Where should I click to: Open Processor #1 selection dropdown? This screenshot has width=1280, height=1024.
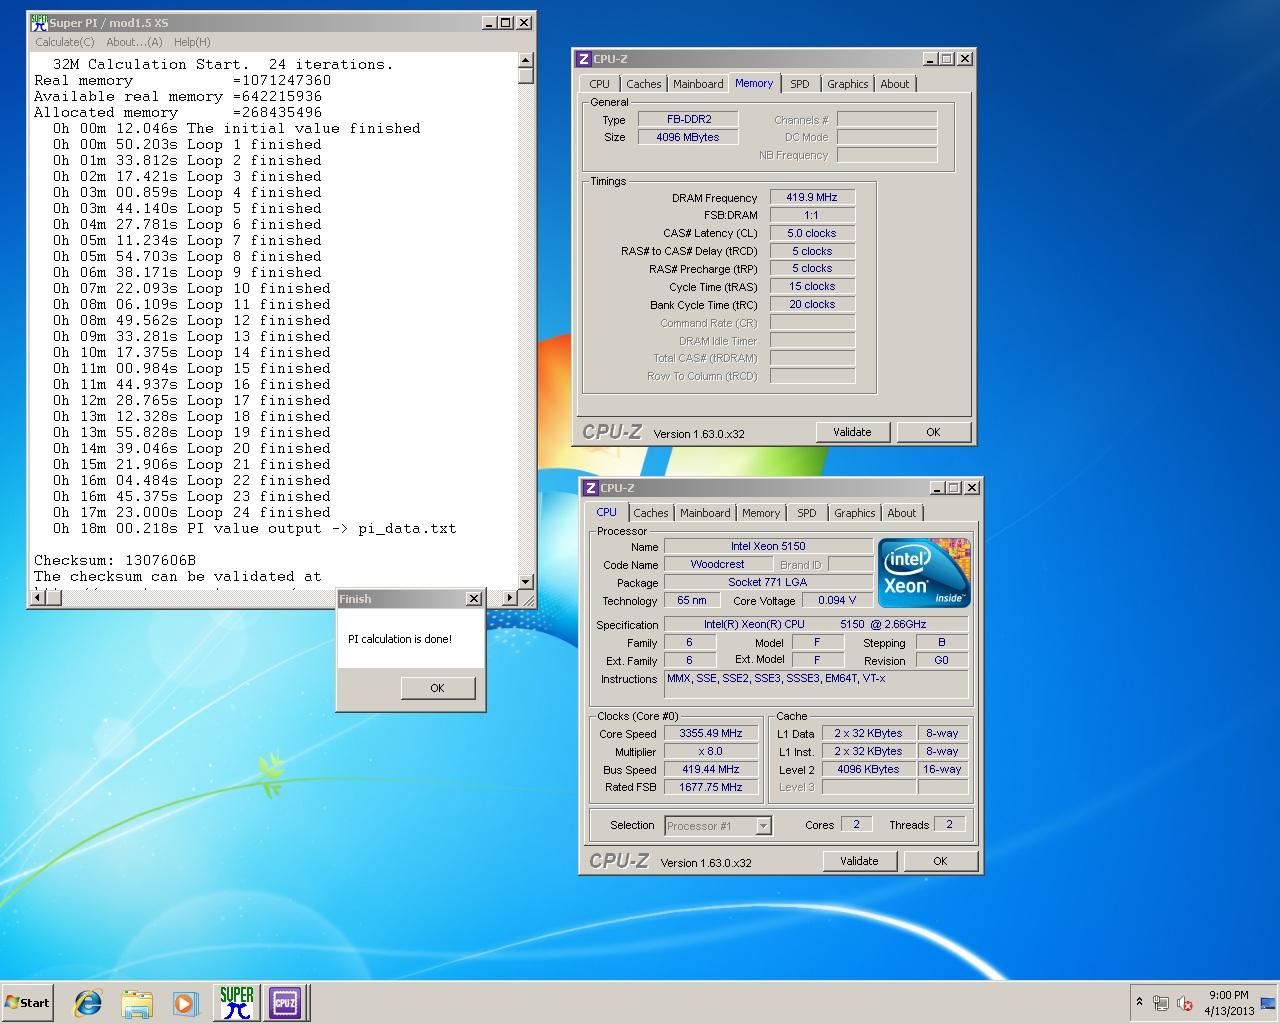[763, 826]
